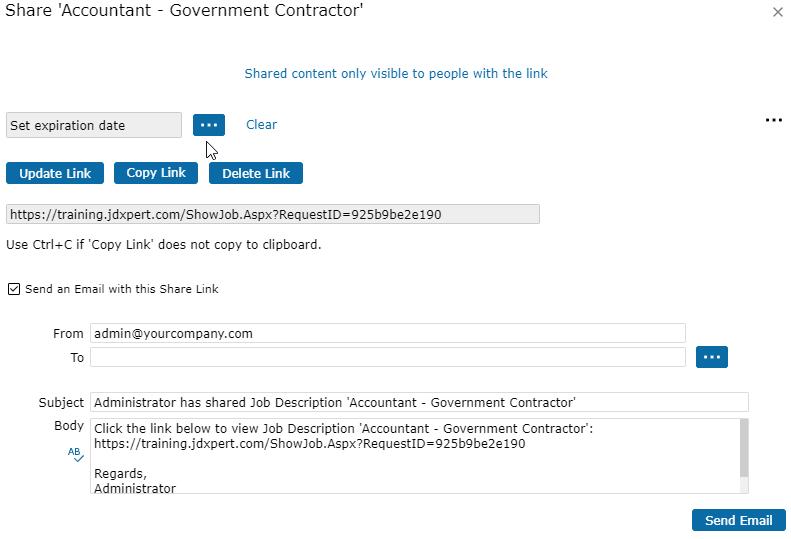The width and height of the screenshot is (791, 539).
Task: Open recipient picker beside the To field
Action: (x=711, y=357)
